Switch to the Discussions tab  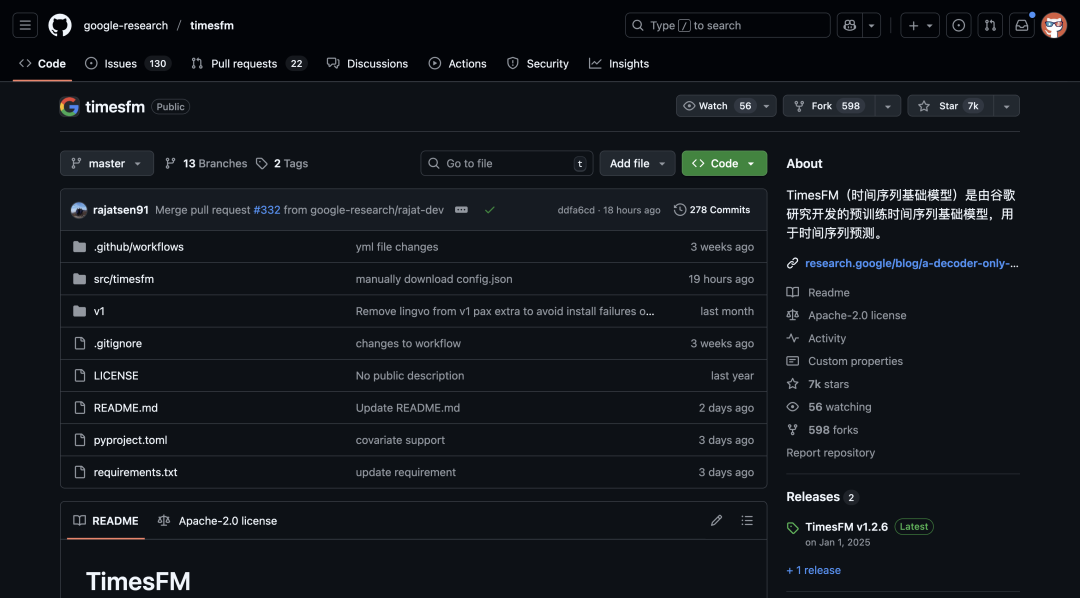click(x=367, y=63)
